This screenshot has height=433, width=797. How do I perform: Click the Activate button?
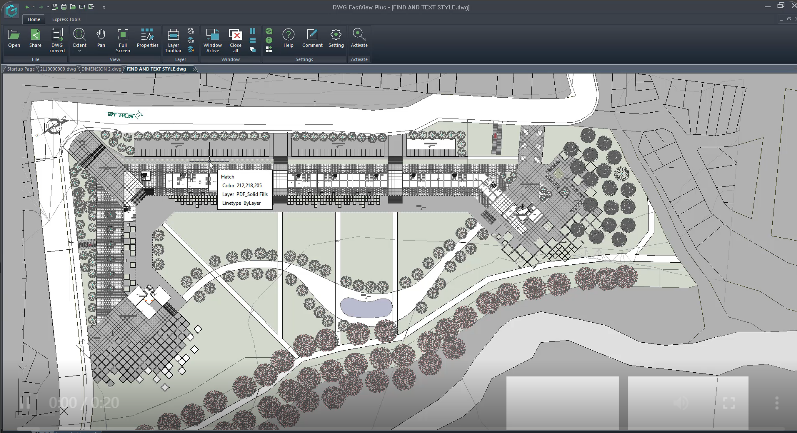(x=359, y=38)
